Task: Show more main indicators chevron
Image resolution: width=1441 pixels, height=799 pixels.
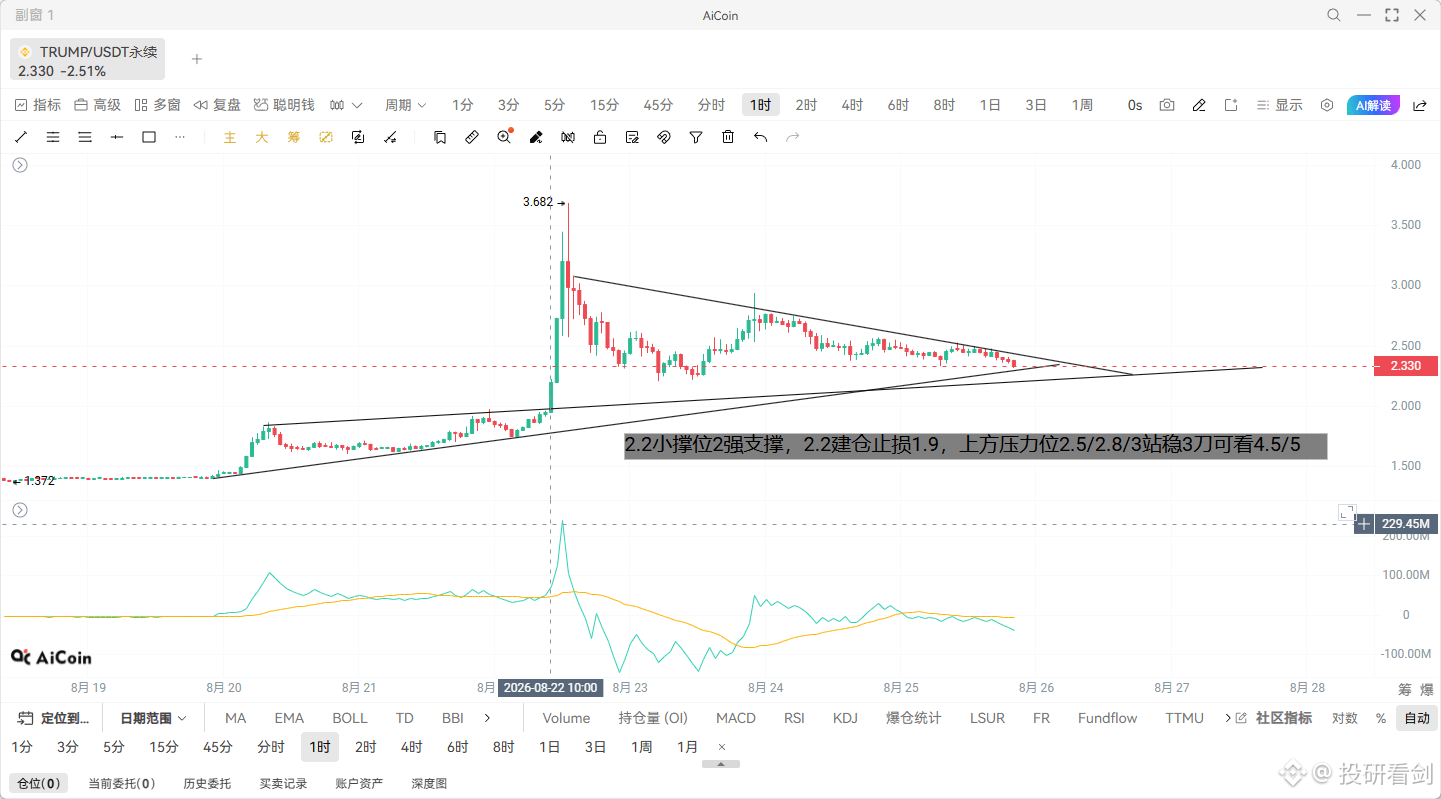Action: (x=487, y=718)
